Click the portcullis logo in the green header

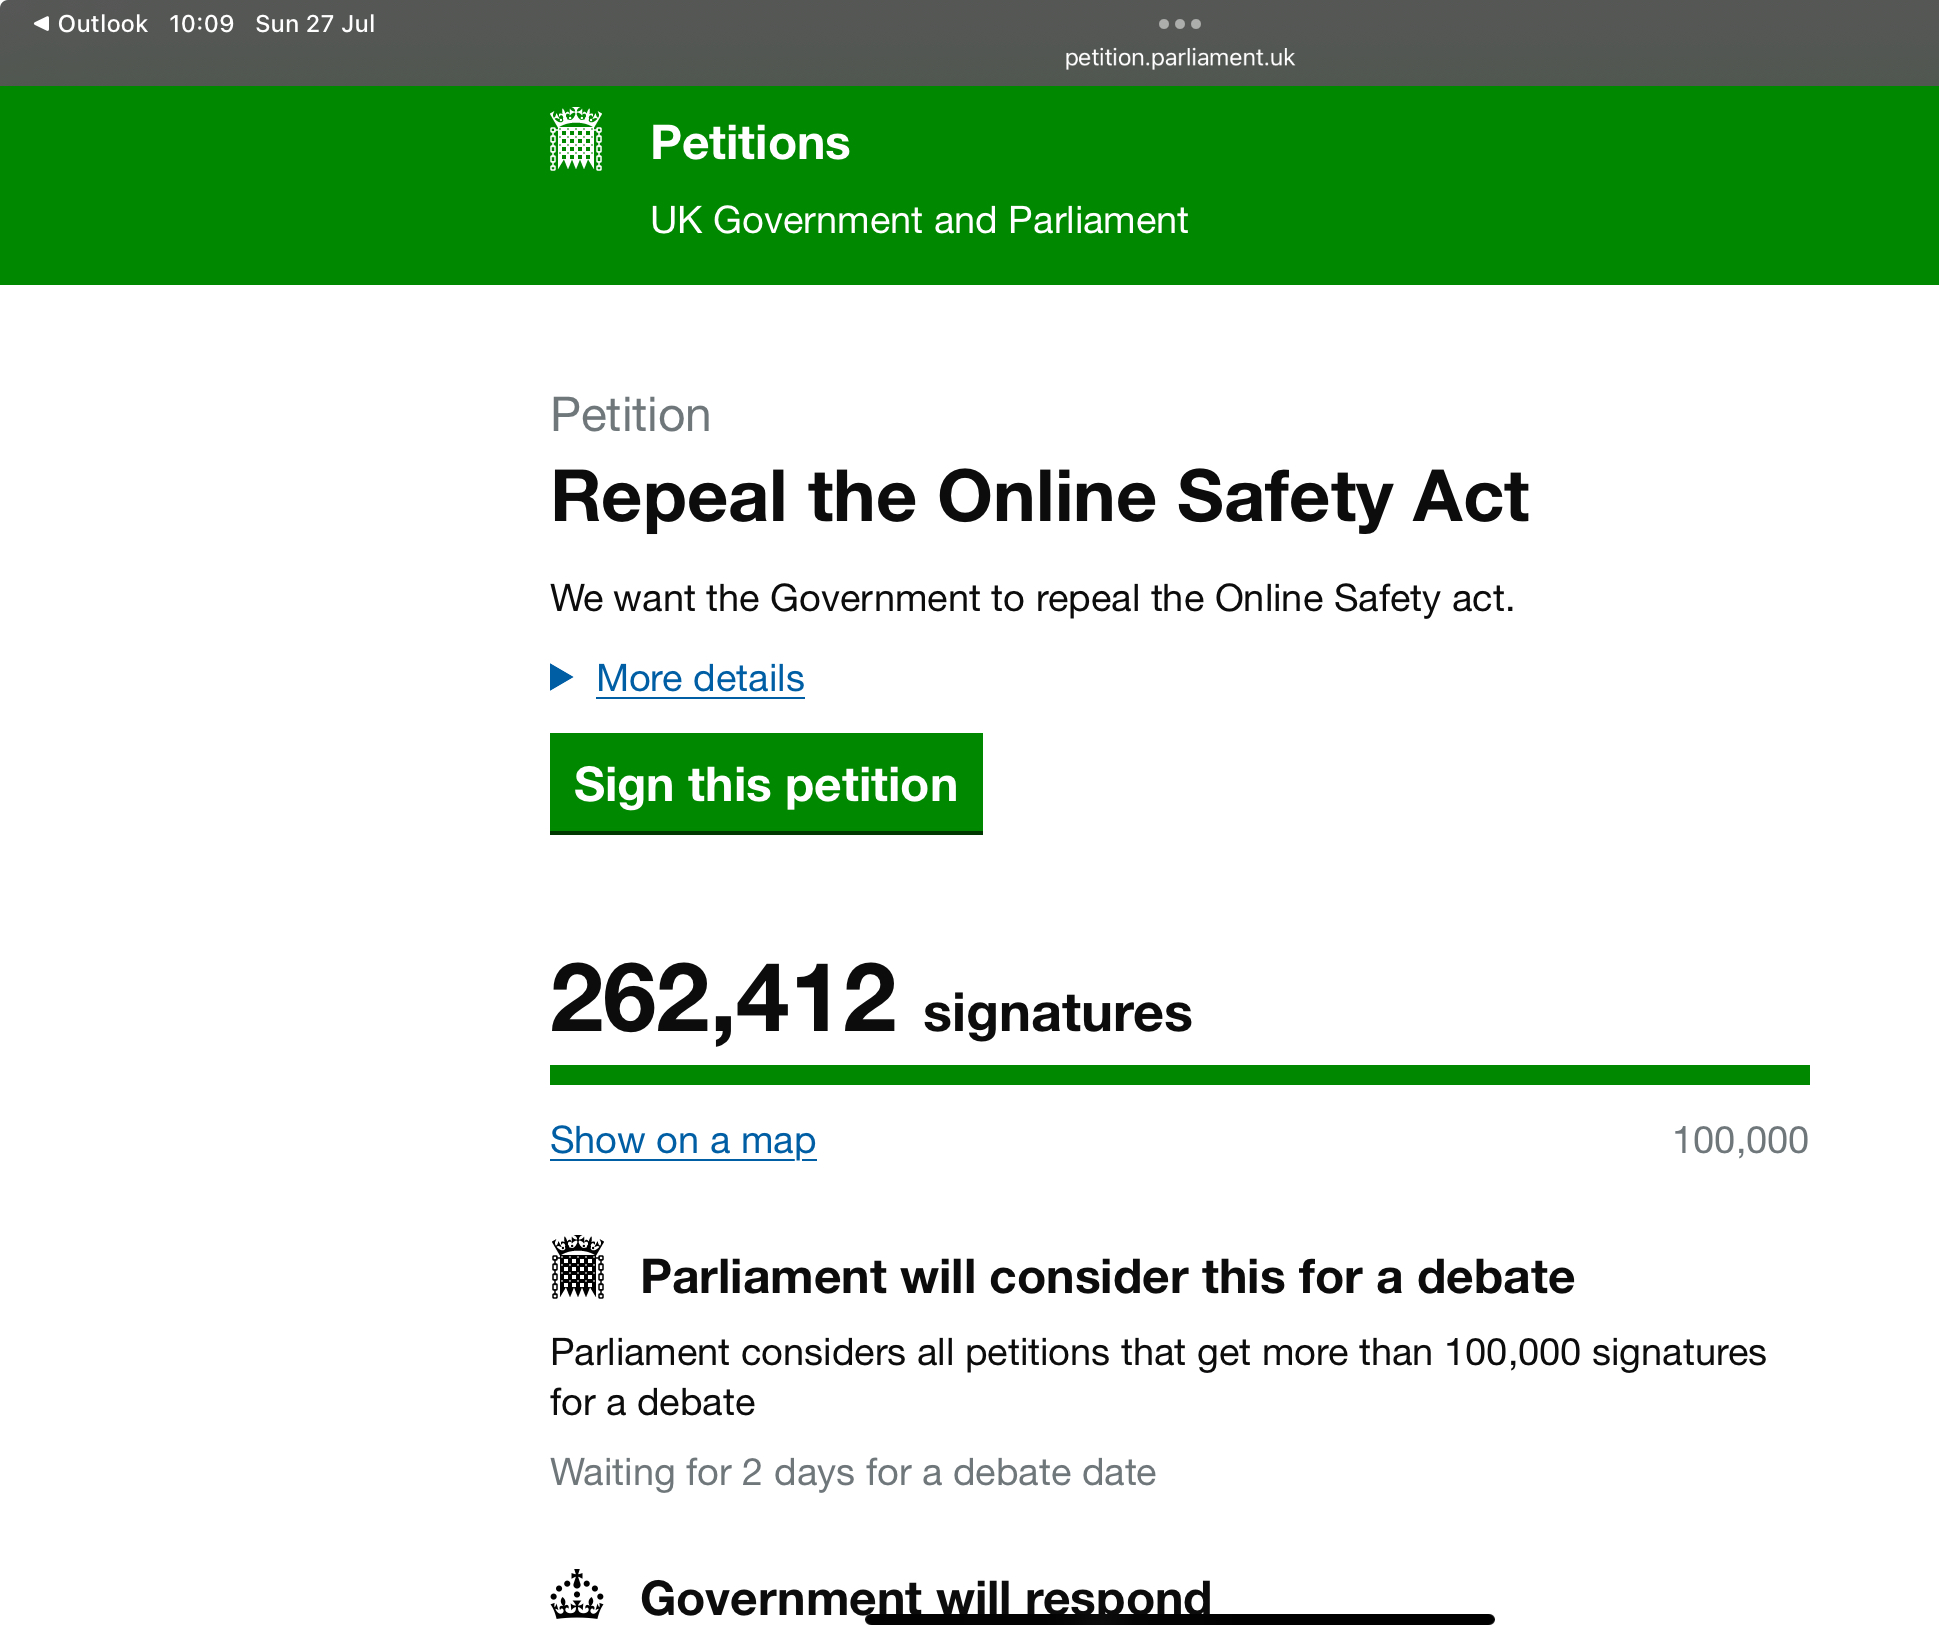(576, 139)
